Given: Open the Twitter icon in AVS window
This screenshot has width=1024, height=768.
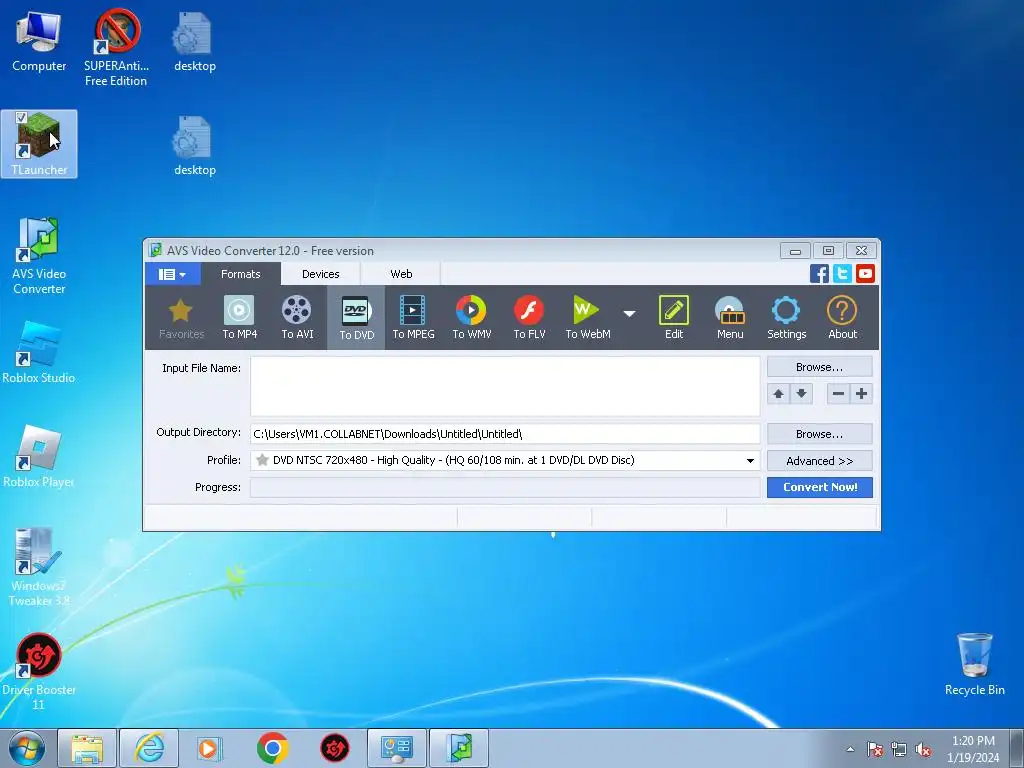Looking at the screenshot, I should [x=842, y=274].
